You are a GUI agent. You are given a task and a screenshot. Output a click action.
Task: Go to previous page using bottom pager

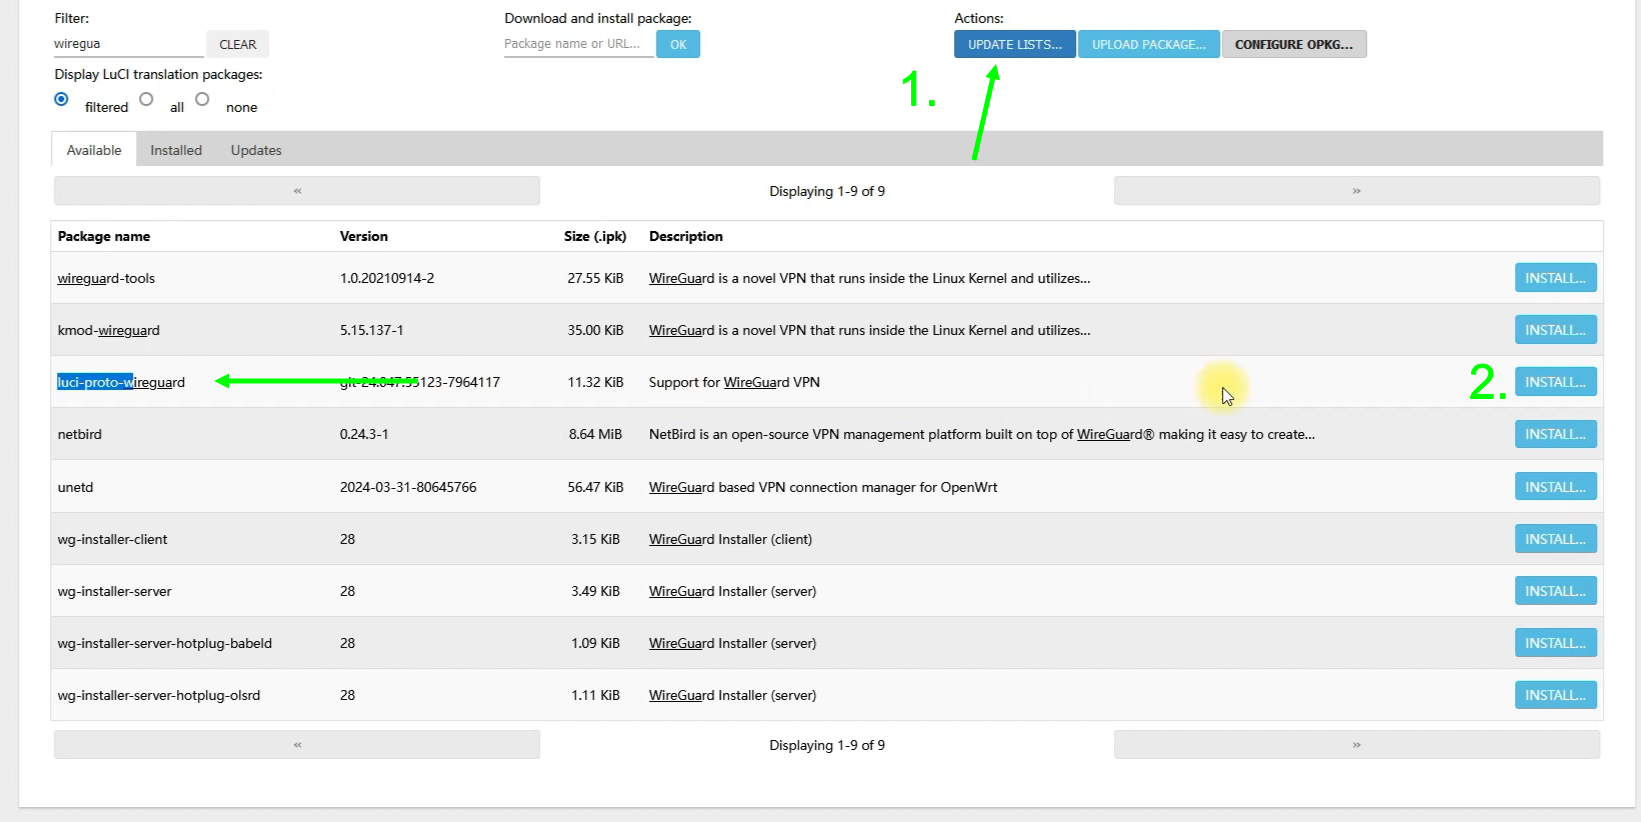coord(297,745)
